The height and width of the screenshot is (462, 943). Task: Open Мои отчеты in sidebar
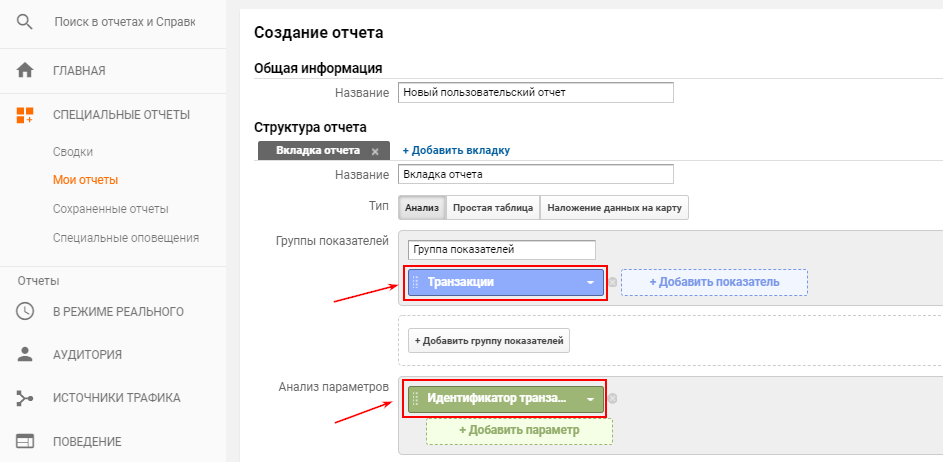[85, 180]
